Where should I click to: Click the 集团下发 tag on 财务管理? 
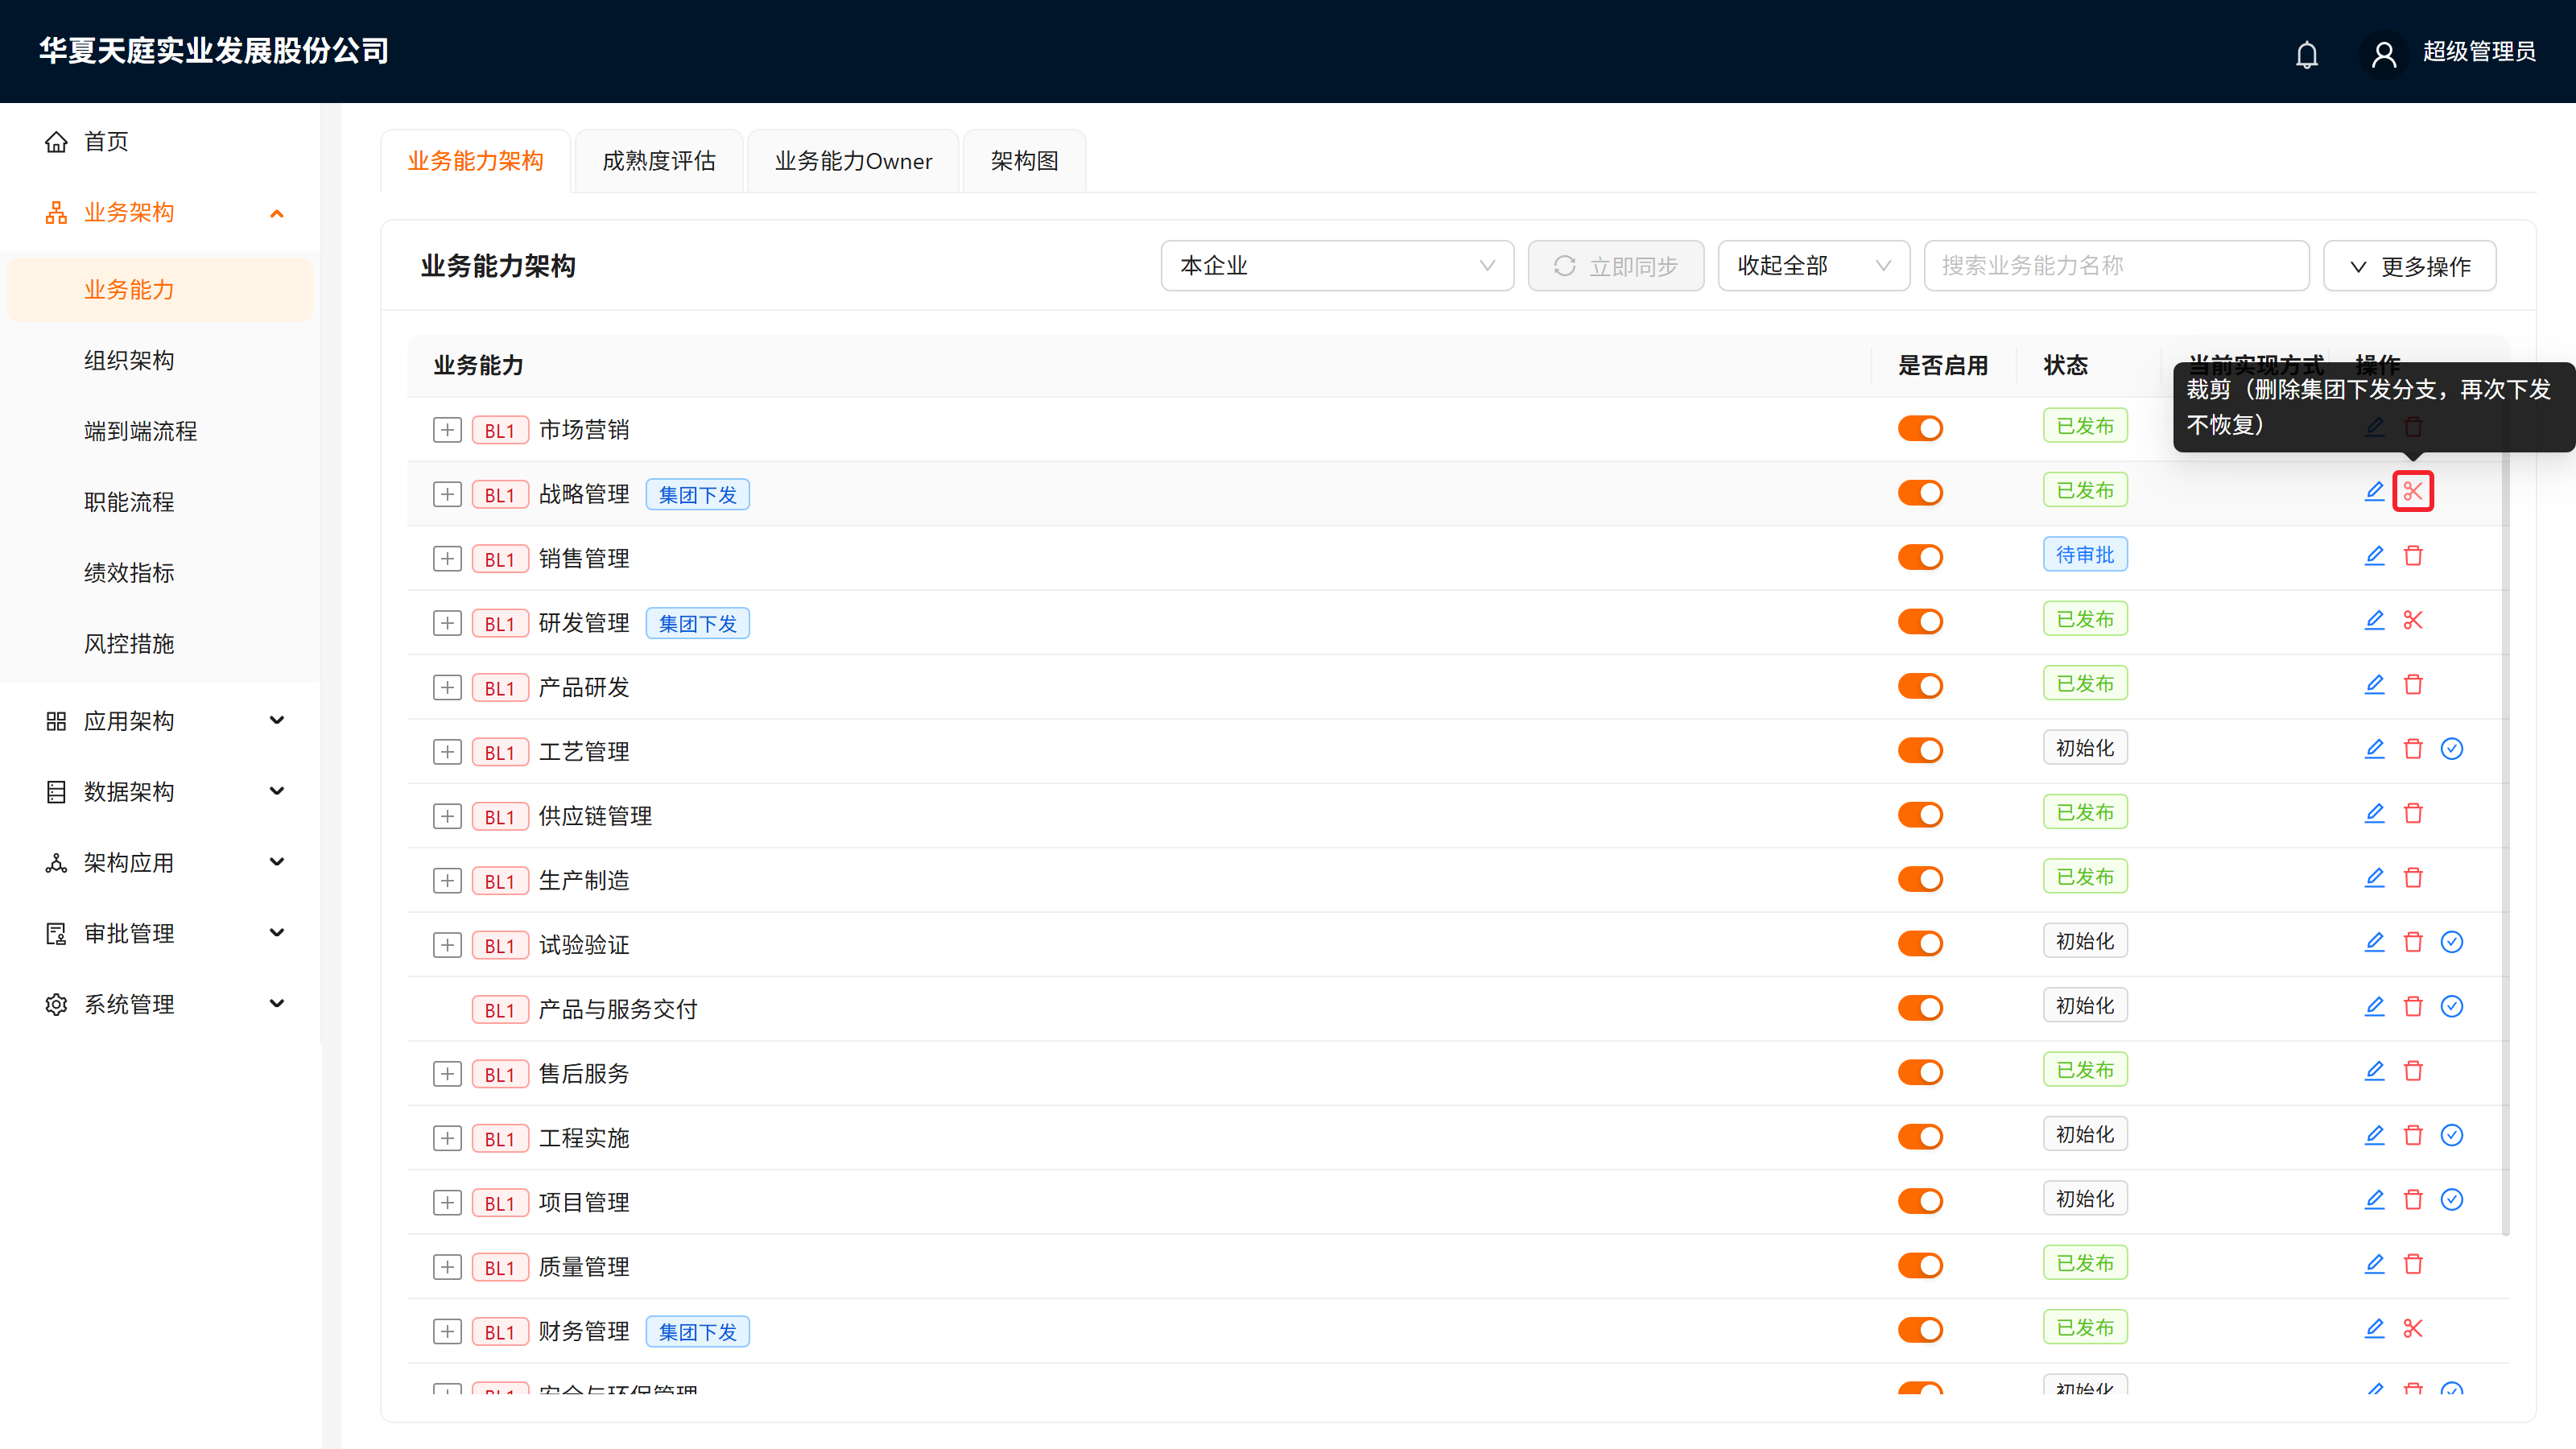point(697,1332)
